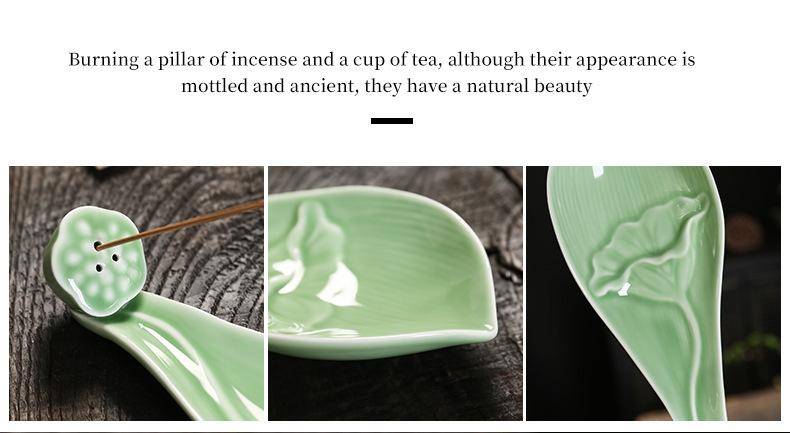Click the incense stick in the left photo
The width and height of the screenshot is (790, 433).
click(181, 224)
